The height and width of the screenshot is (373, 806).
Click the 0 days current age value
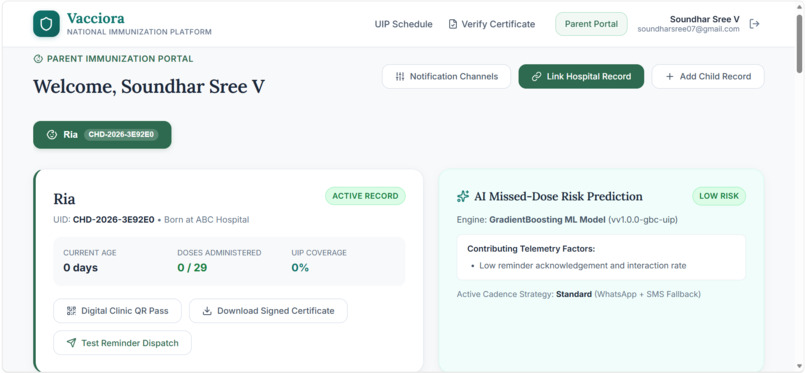point(80,268)
